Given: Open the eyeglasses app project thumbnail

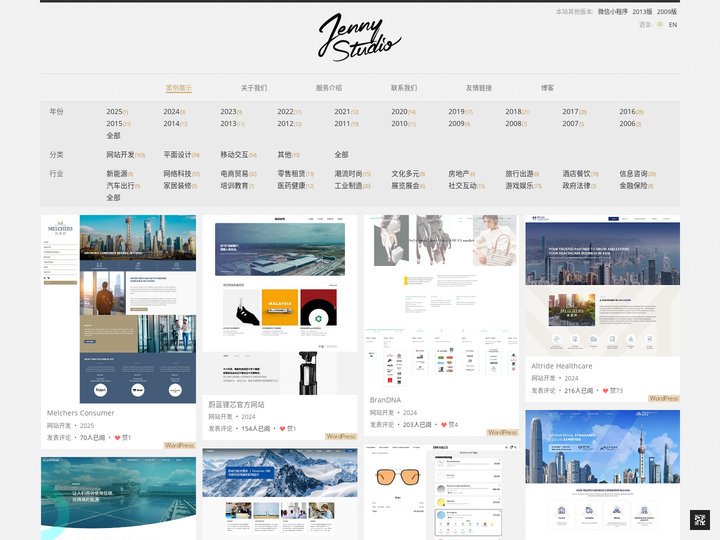Looking at the screenshot, I should tap(441, 492).
